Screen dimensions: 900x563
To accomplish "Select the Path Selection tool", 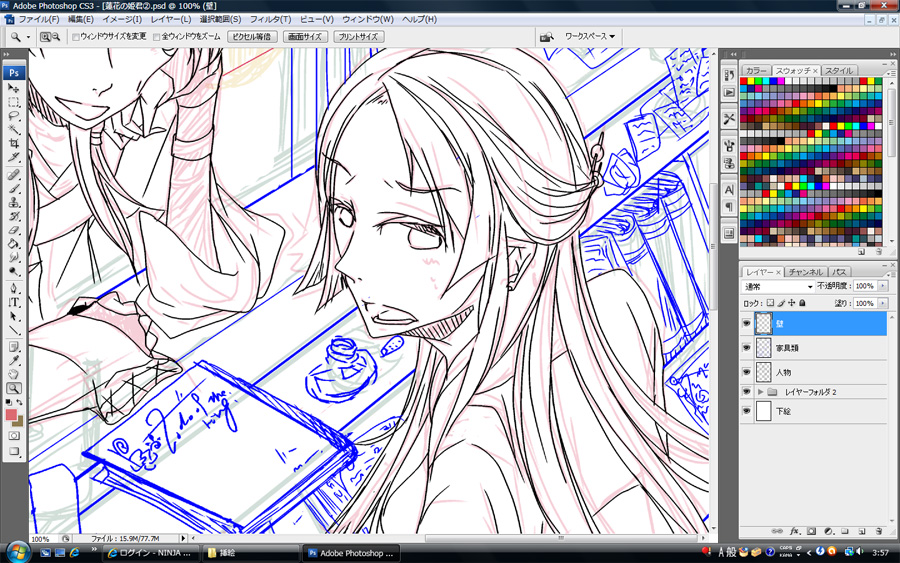I will pyautogui.click(x=14, y=316).
